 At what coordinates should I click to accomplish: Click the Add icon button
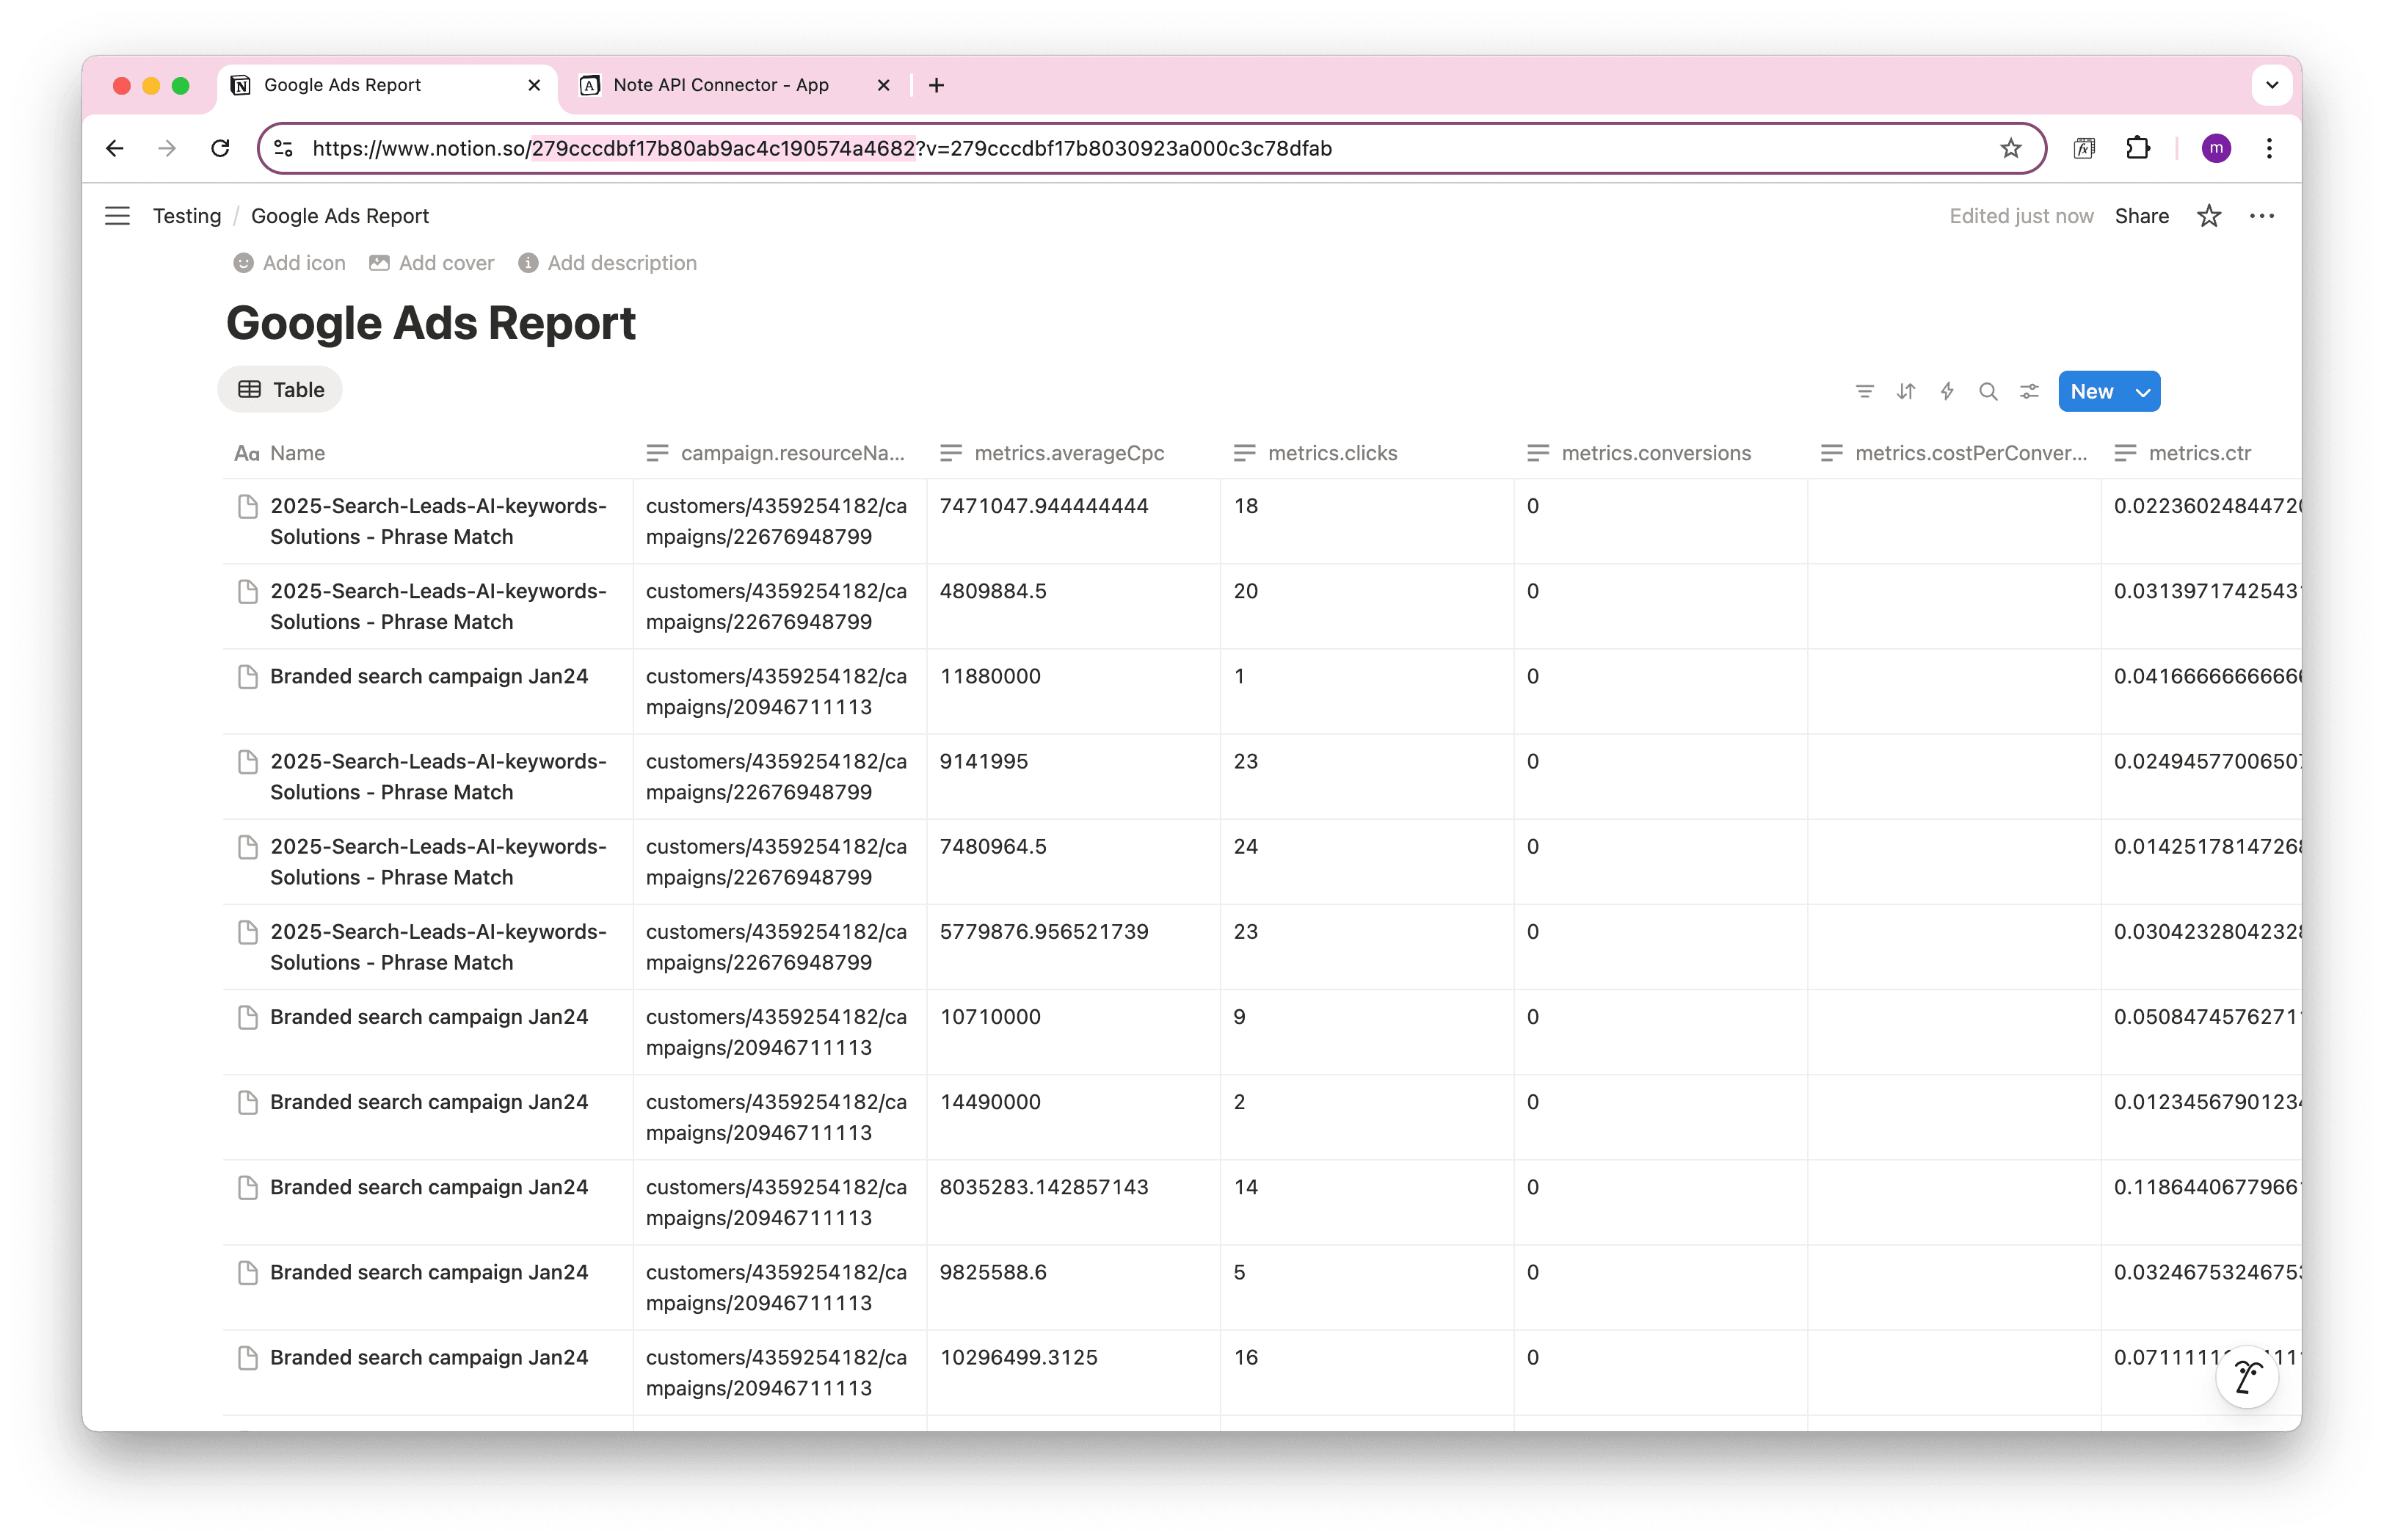289,263
